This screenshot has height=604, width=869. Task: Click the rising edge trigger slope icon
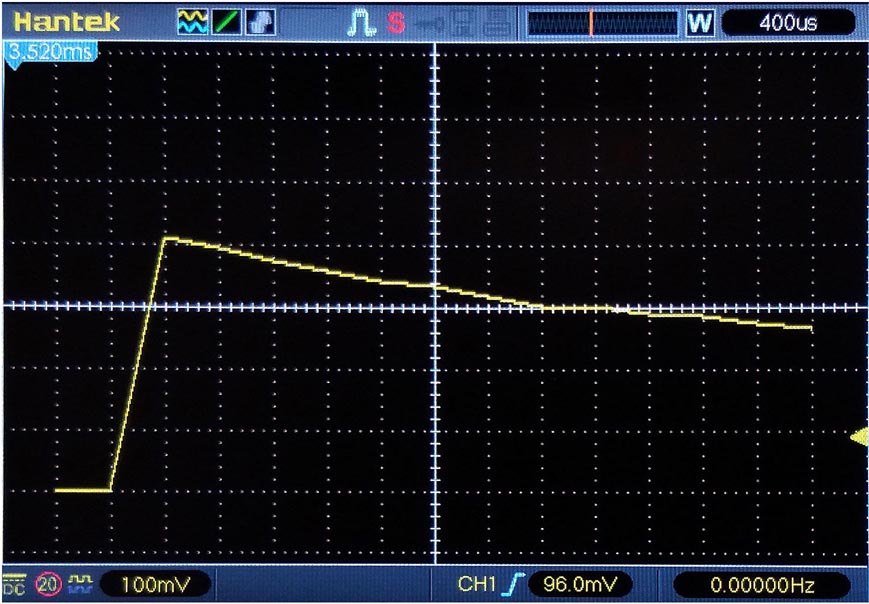coord(515,584)
